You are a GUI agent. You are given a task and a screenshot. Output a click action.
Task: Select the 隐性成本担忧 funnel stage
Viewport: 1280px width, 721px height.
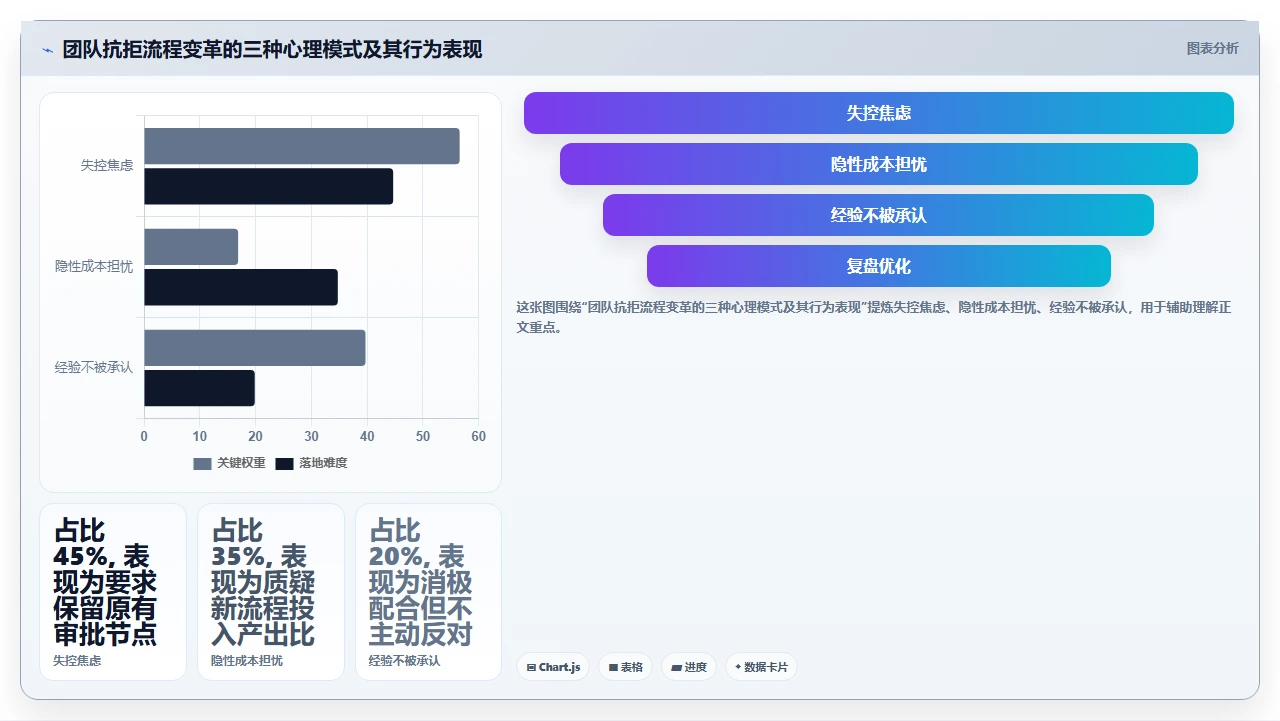click(x=879, y=164)
